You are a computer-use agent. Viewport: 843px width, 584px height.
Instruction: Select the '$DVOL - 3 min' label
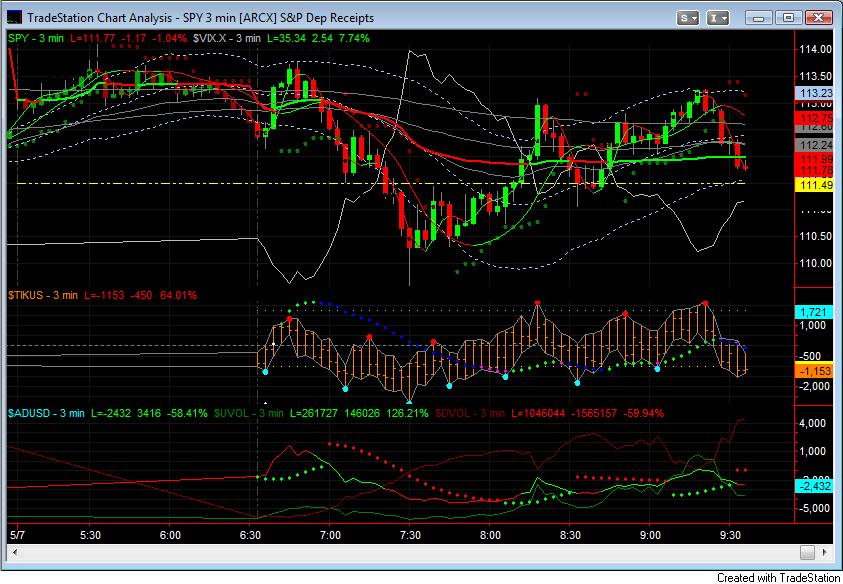[x=469, y=413]
